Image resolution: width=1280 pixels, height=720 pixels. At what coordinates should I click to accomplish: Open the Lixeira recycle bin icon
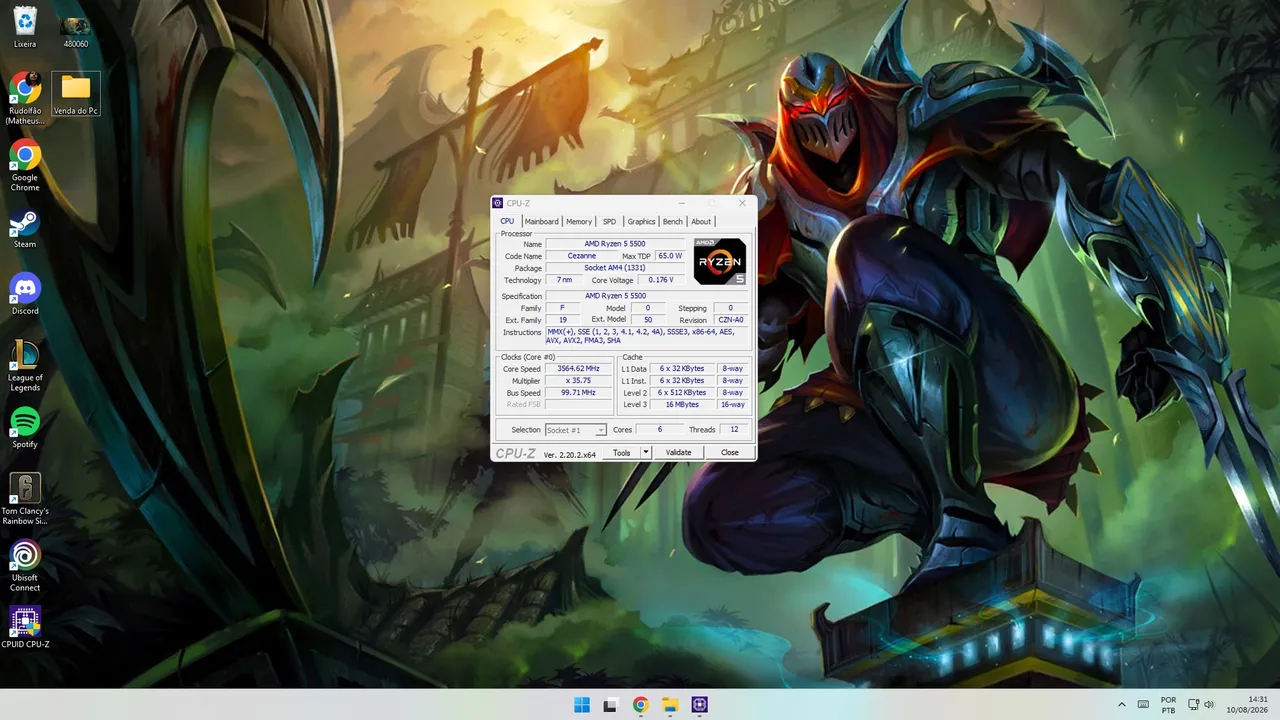(25, 28)
